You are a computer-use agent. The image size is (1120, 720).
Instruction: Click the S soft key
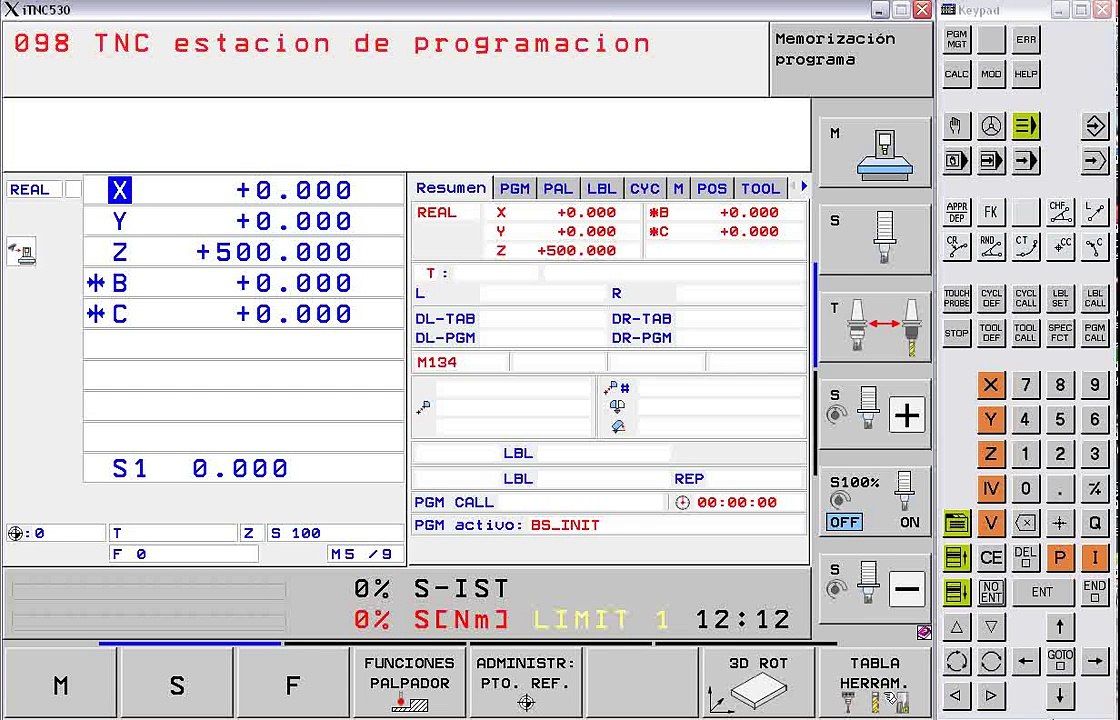(176, 684)
